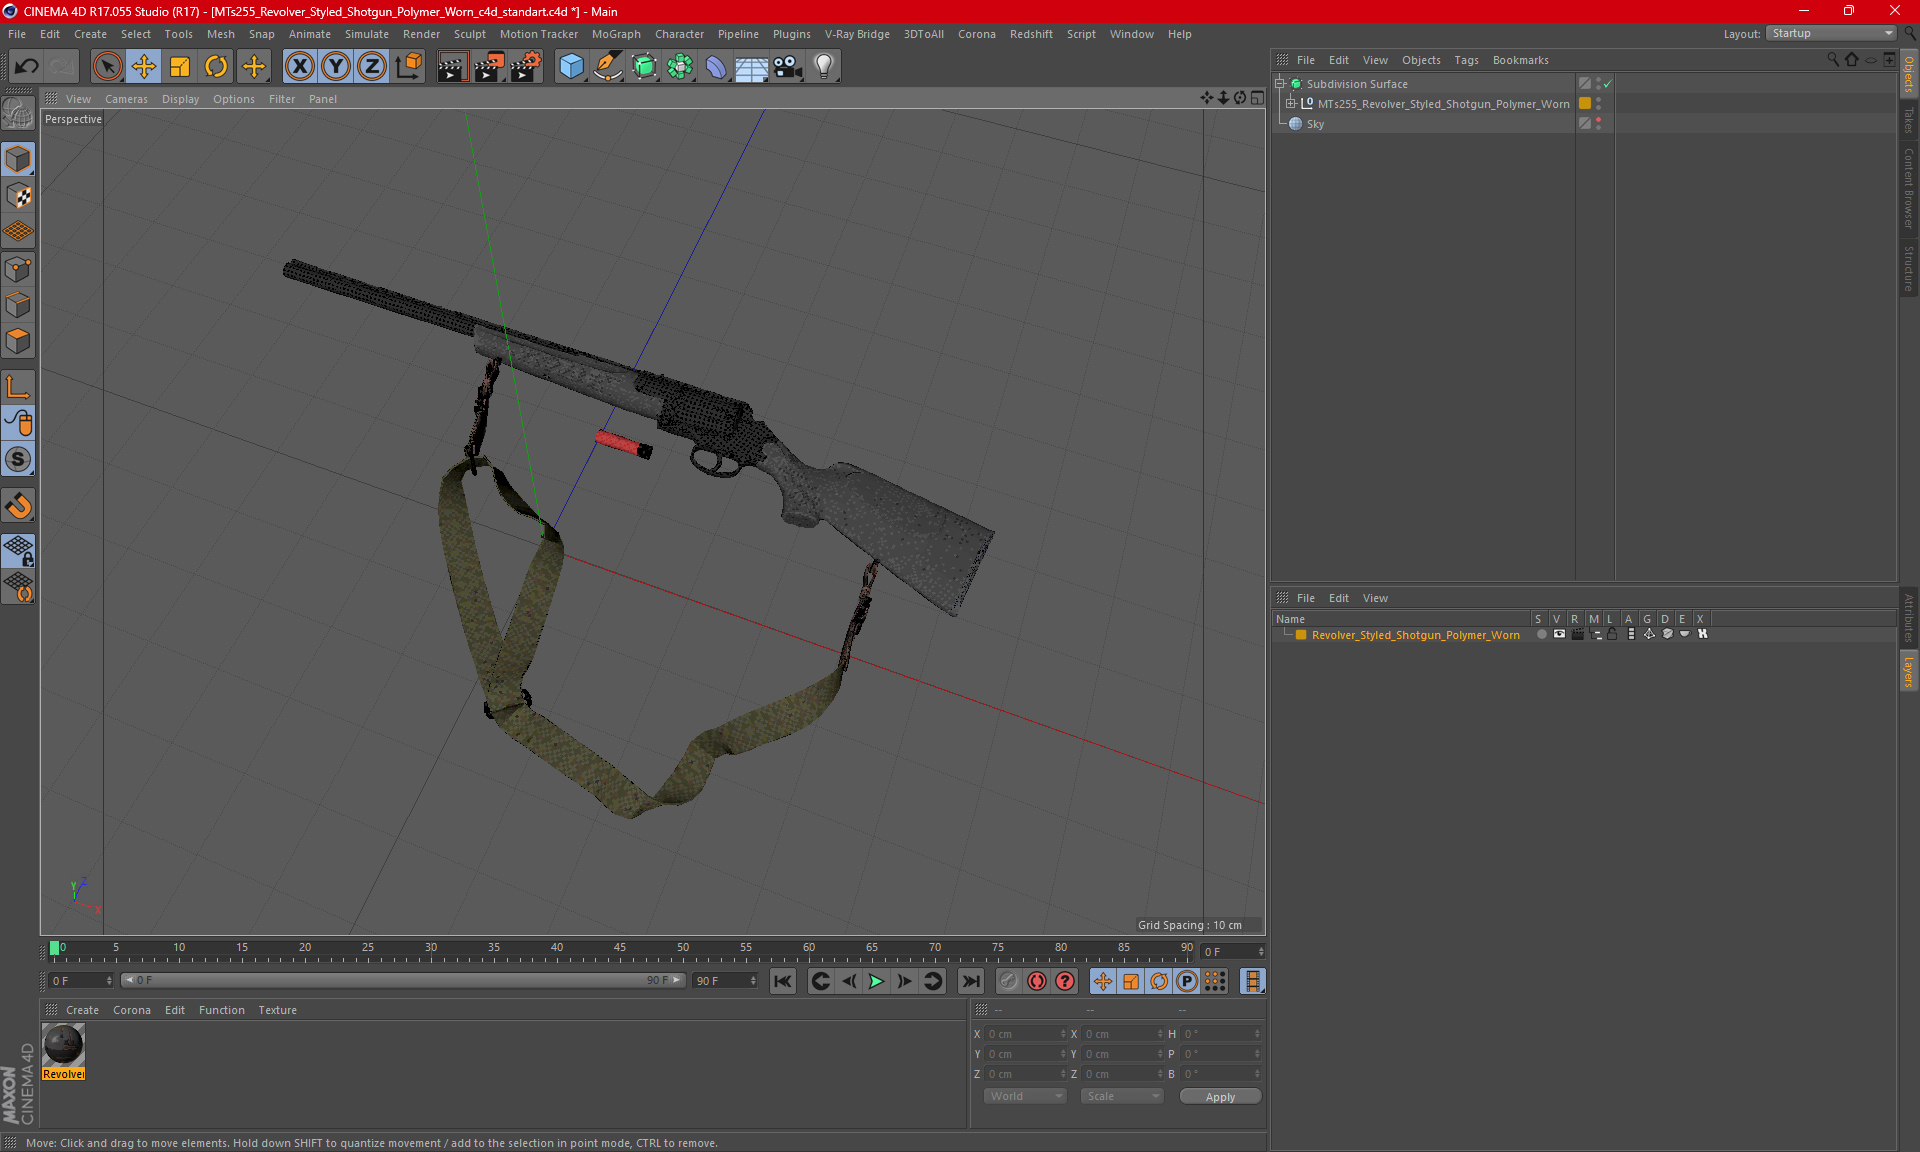The height and width of the screenshot is (1152, 1920).
Task: Open the Content Browser side tab
Action: coord(1909,188)
